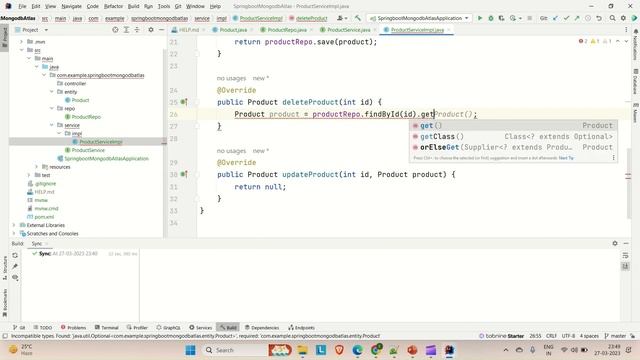Open Build panel settings gear
The image size is (640, 360).
(x=615, y=243)
